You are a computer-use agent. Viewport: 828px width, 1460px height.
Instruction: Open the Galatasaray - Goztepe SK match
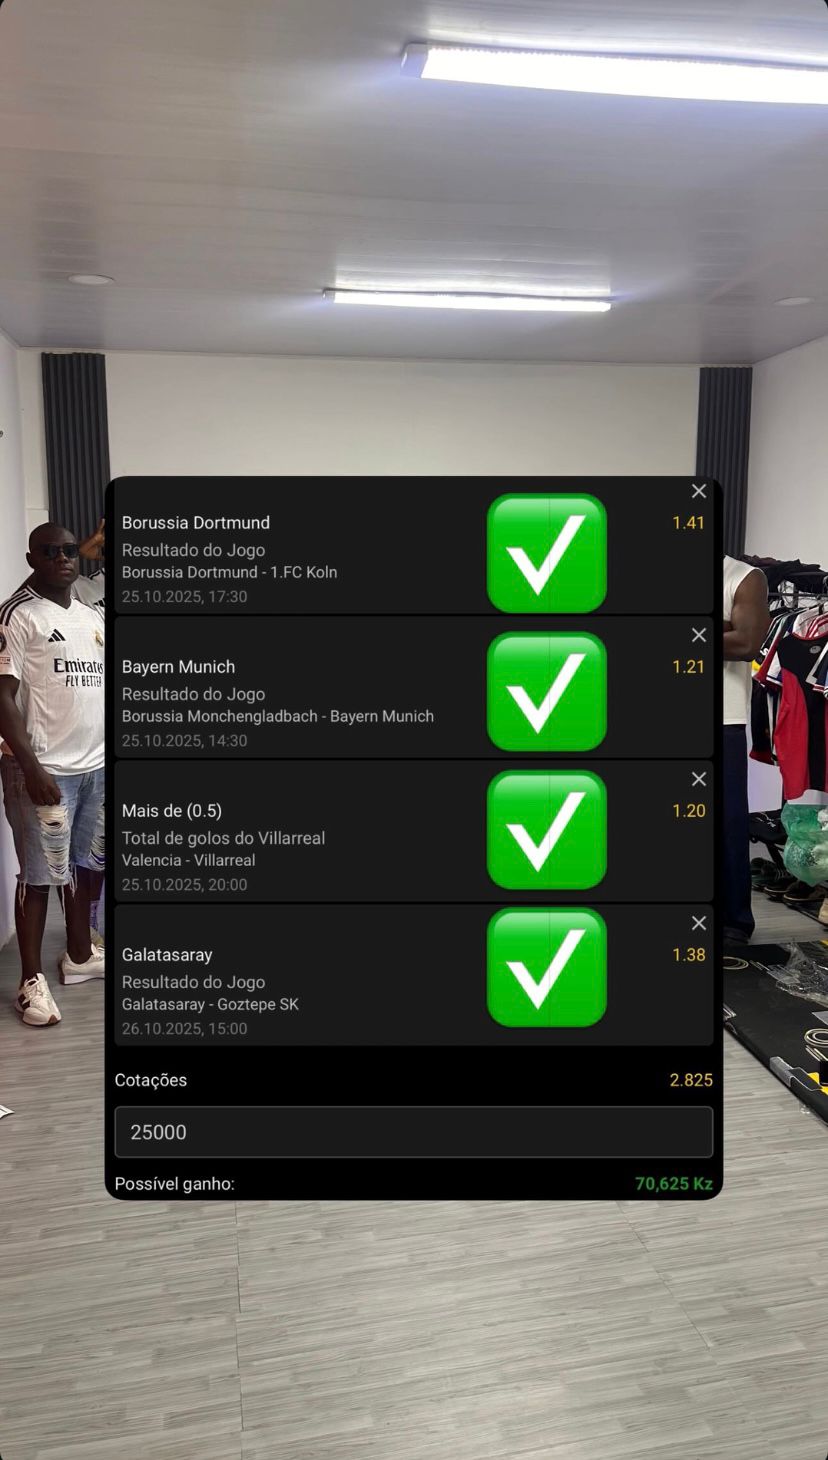(210, 1005)
